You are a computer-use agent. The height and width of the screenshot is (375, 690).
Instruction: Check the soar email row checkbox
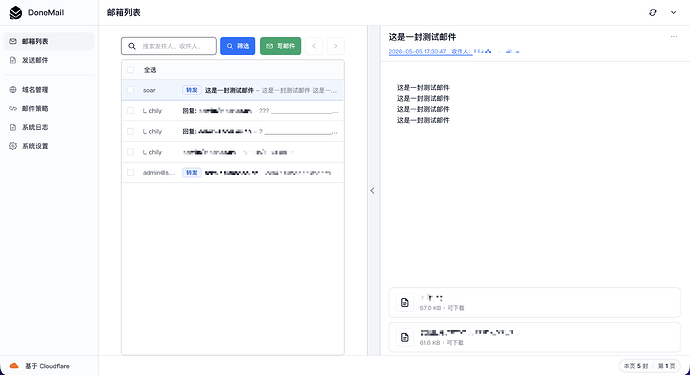coord(131,90)
